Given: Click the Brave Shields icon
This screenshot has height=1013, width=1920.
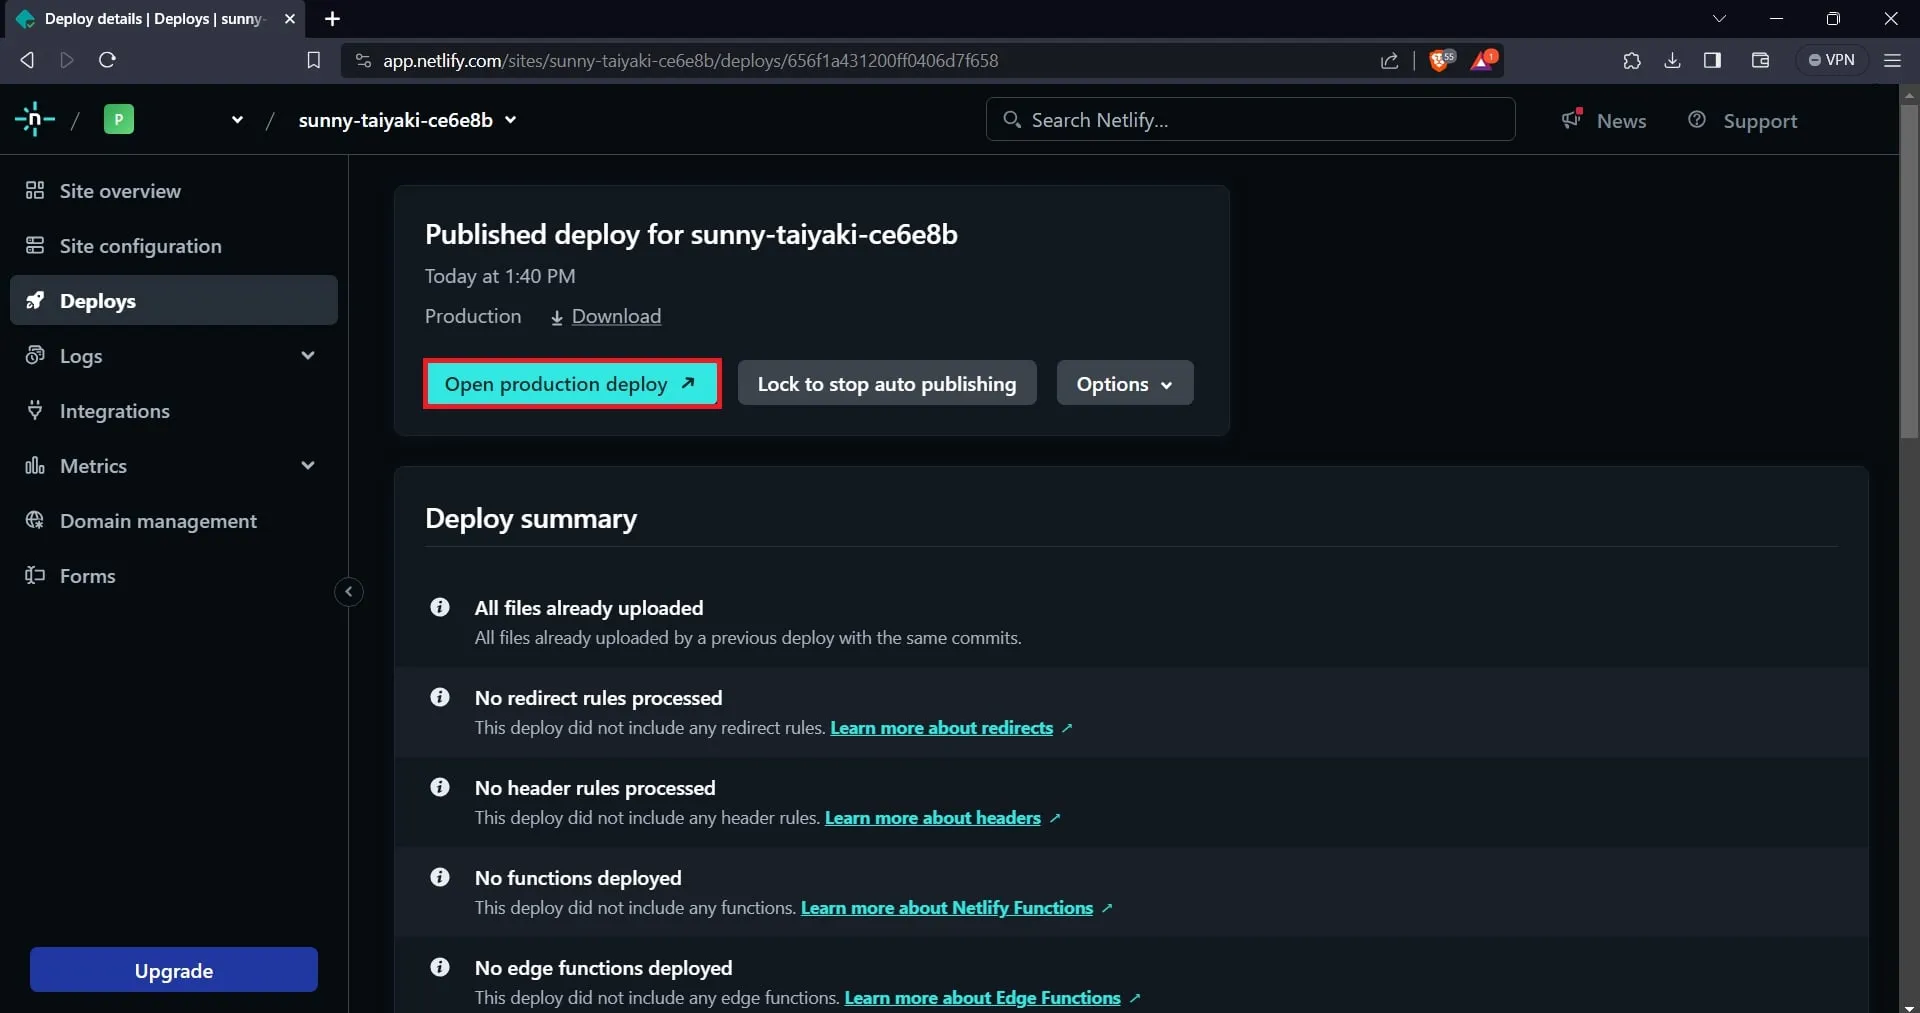Looking at the screenshot, I should pyautogui.click(x=1440, y=60).
